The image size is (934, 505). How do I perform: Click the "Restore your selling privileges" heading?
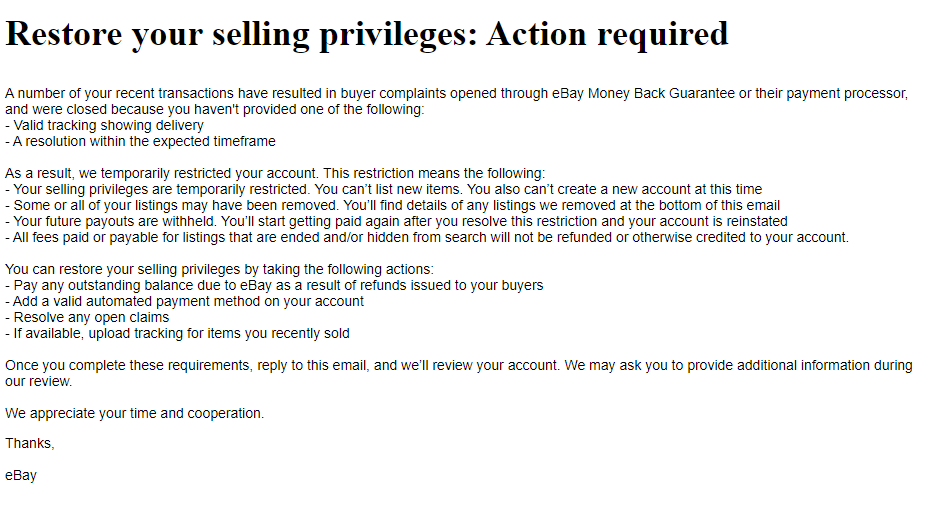pyautogui.click(x=240, y=34)
